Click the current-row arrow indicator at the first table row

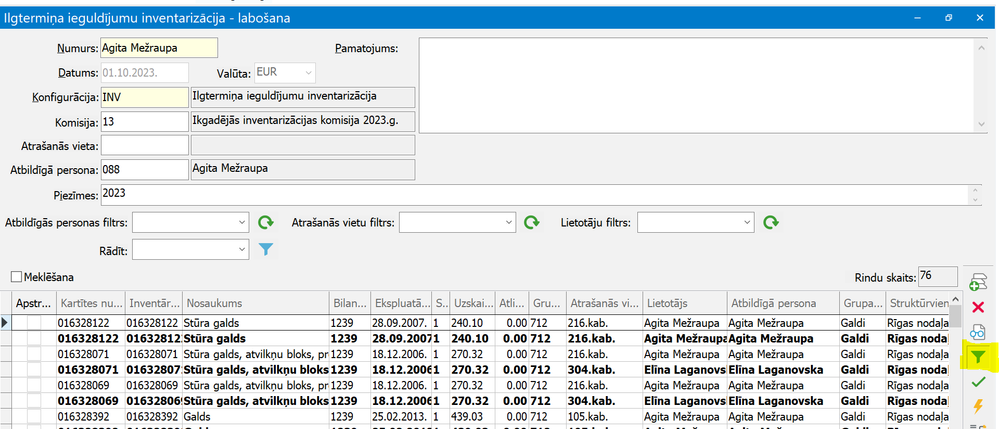pyautogui.click(x=6, y=323)
